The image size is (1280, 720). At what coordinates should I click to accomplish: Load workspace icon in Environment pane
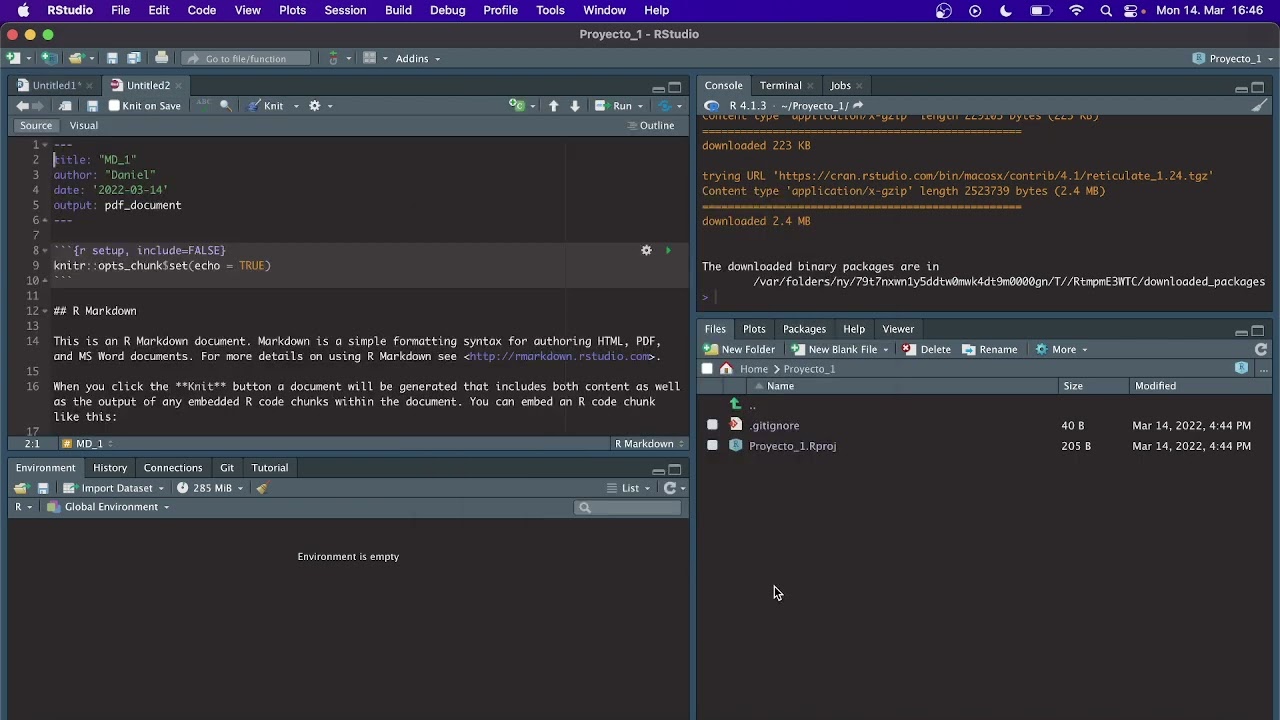(20, 488)
